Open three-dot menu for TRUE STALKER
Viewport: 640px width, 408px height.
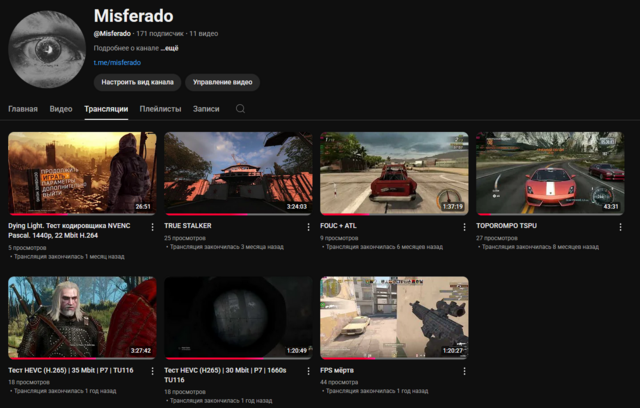point(308,227)
